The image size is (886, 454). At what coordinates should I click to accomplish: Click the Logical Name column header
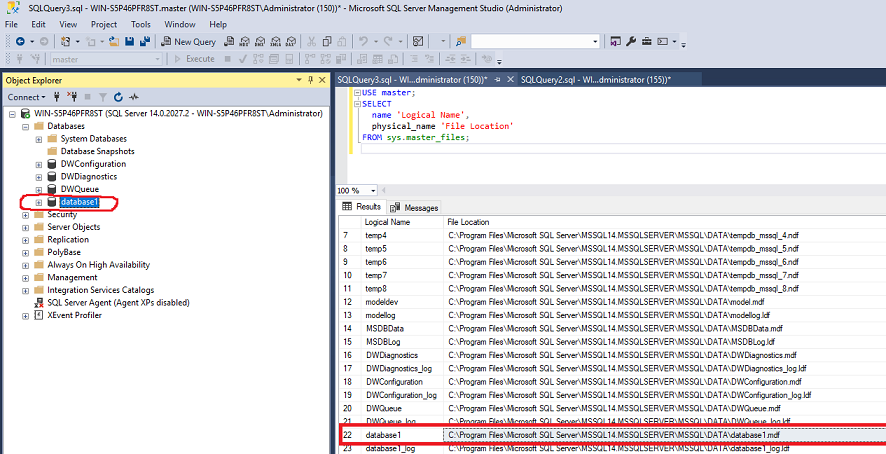point(402,222)
